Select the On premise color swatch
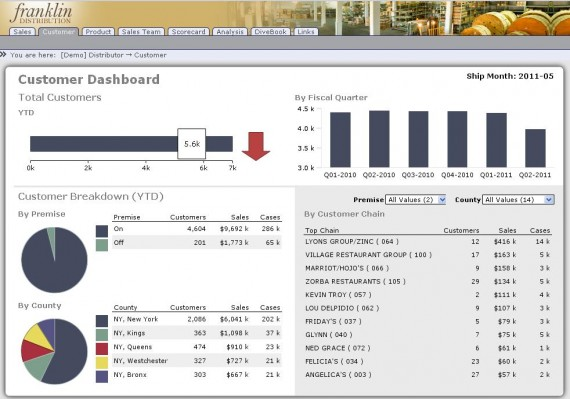Viewport: 570px width, 399px height. tap(102, 231)
